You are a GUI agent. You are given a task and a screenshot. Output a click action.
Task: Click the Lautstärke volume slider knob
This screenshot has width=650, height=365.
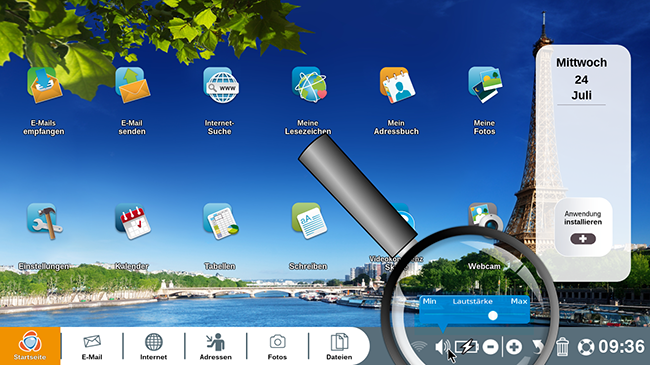point(492,316)
